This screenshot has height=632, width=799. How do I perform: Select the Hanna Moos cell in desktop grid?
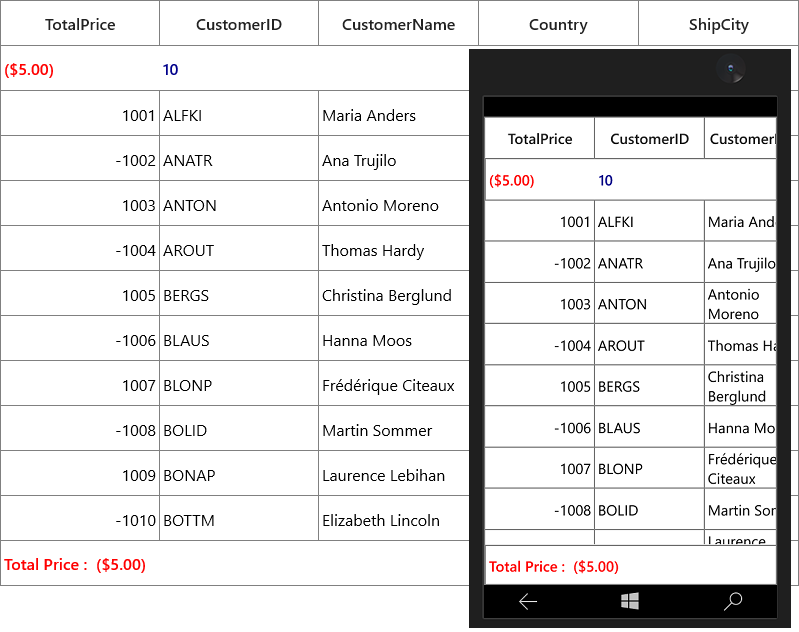(x=394, y=338)
